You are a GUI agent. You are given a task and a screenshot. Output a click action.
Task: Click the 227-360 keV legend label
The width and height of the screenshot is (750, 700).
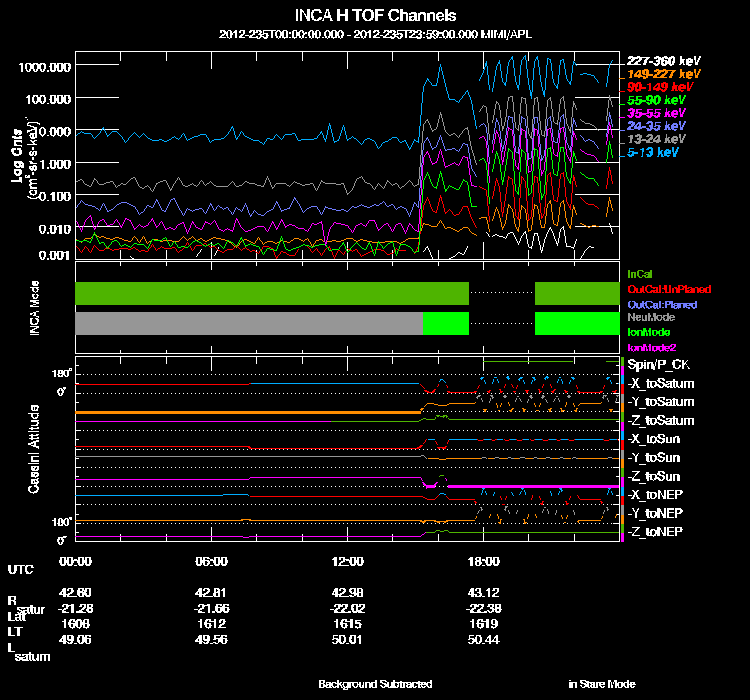pos(663,61)
